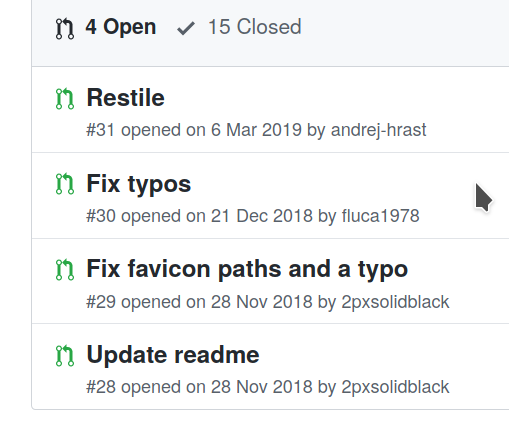The image size is (509, 429).
Task: Click the #29 opened on 28 Nov 2018 text
Action: click(x=199, y=302)
